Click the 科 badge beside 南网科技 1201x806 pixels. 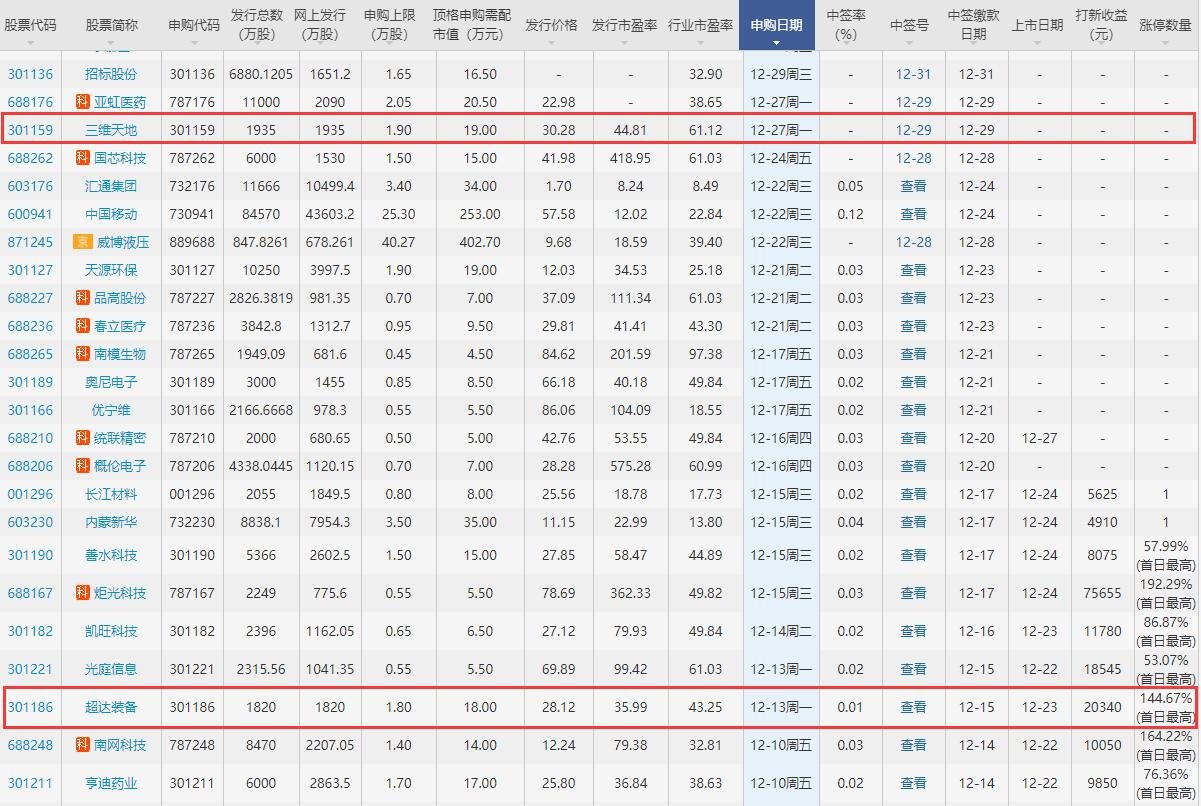pos(83,745)
